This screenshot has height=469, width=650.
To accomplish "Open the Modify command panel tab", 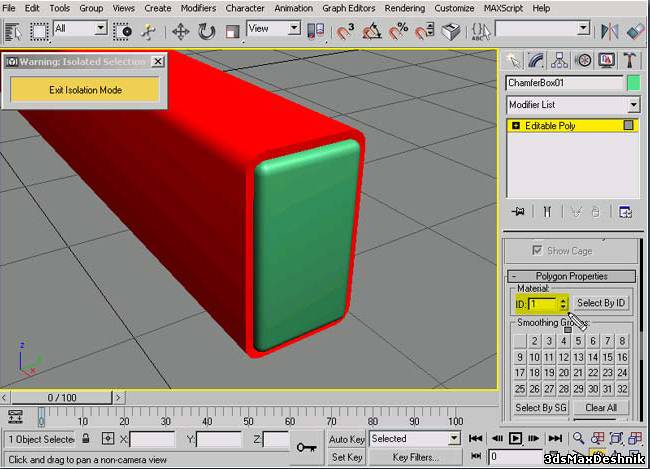I will point(536,61).
